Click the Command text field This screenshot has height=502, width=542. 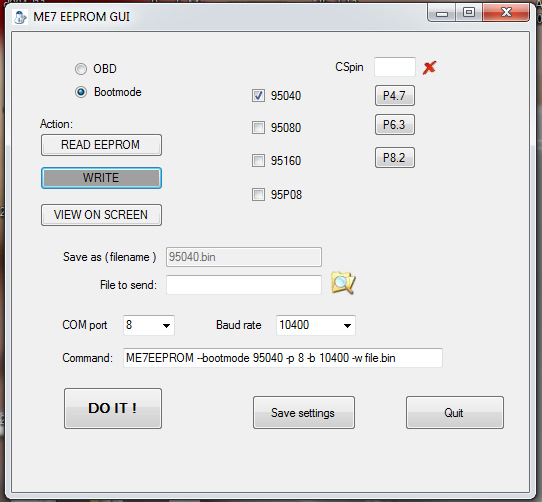click(x=283, y=358)
